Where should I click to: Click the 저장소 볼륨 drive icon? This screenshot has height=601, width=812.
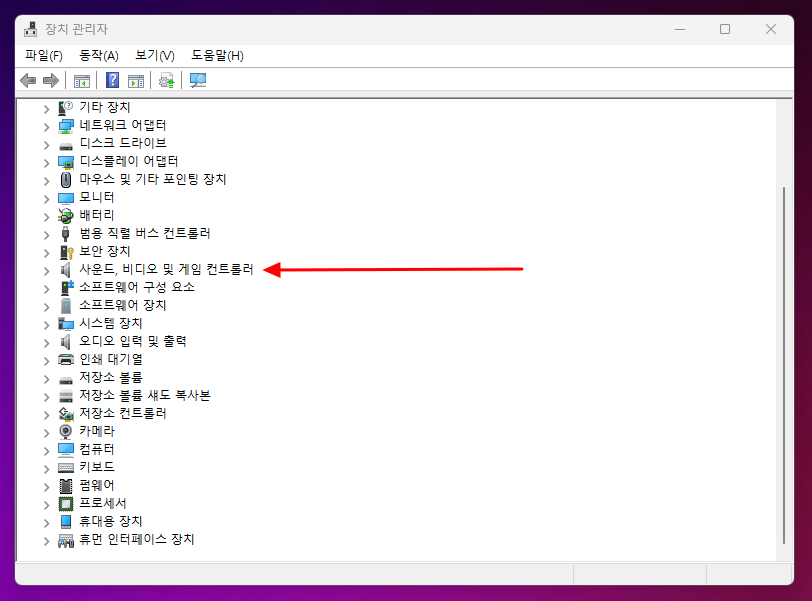66,380
